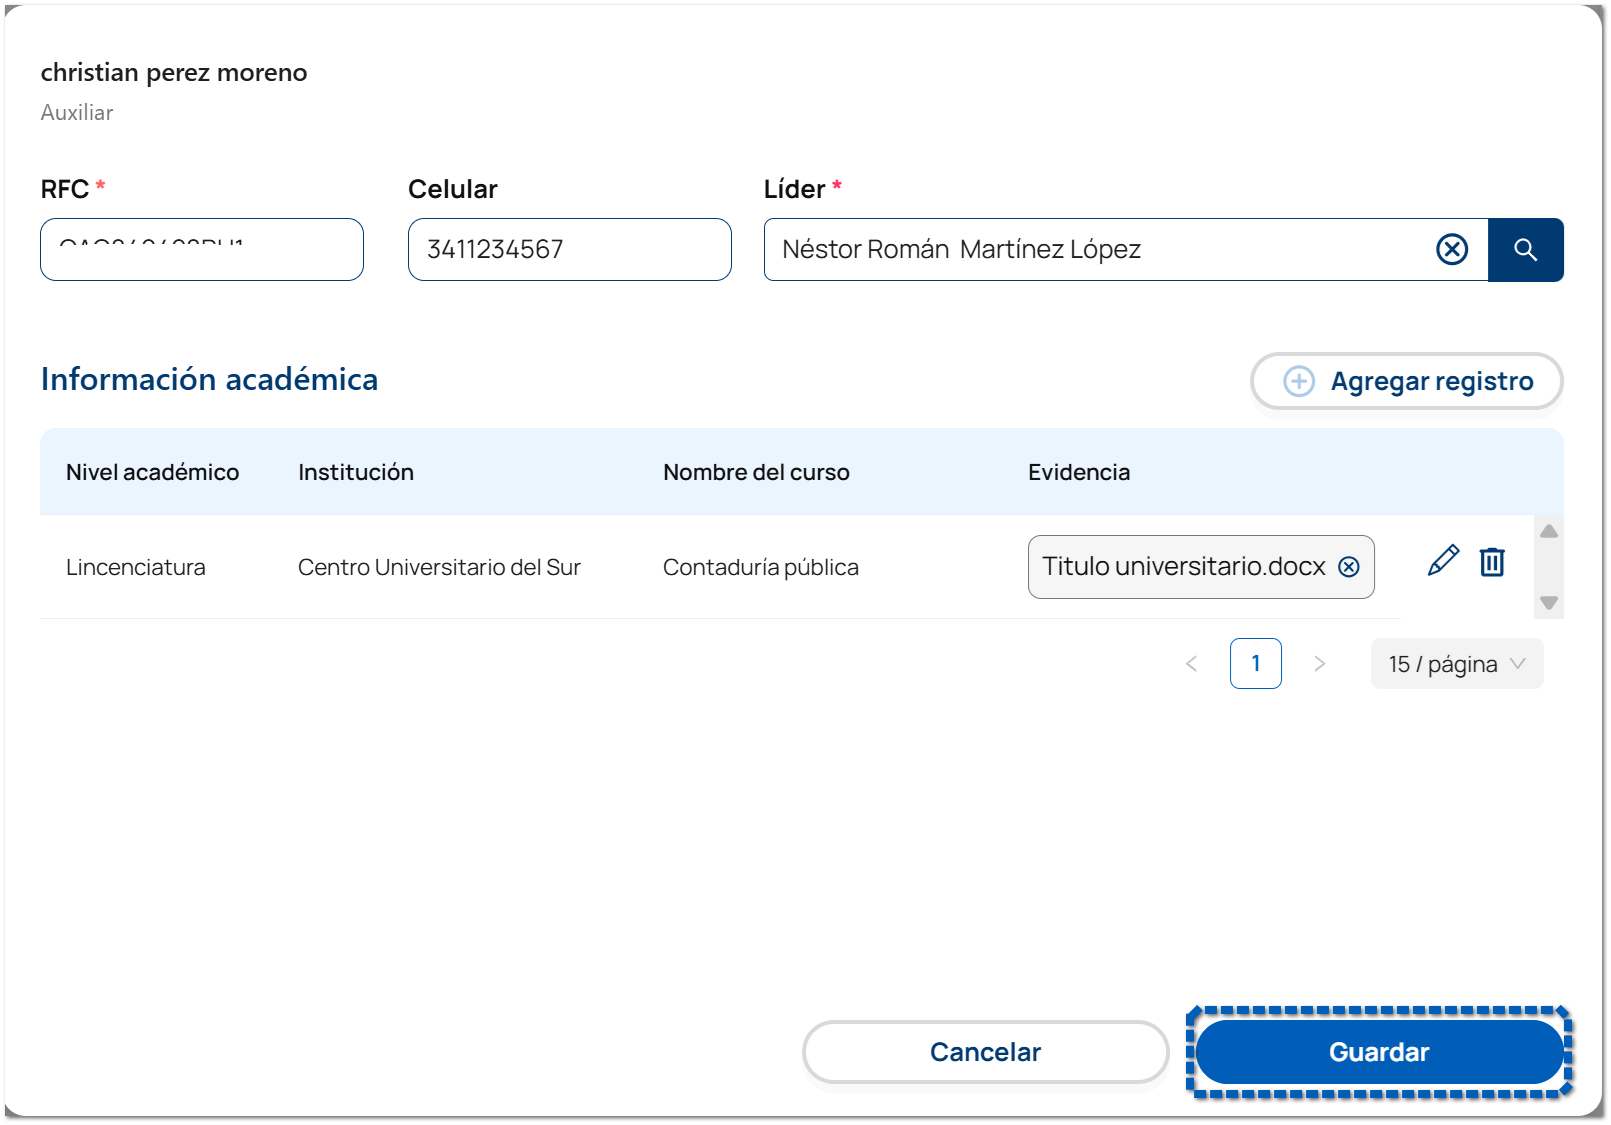Click the plus icon in Agregar registro
The height and width of the screenshot is (1125, 1611).
coord(1298,381)
